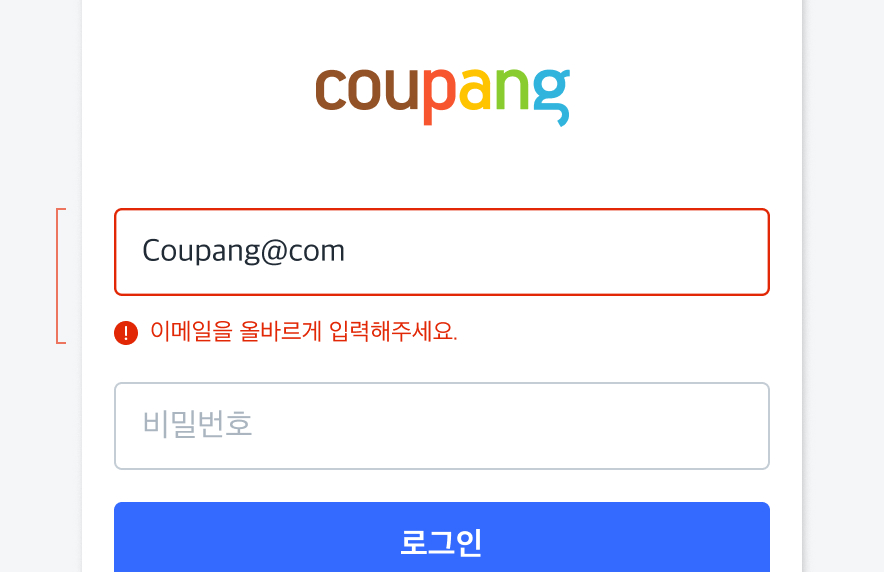Click the '@' symbol in the email text
This screenshot has width=884, height=572.
pyautogui.click(x=275, y=251)
